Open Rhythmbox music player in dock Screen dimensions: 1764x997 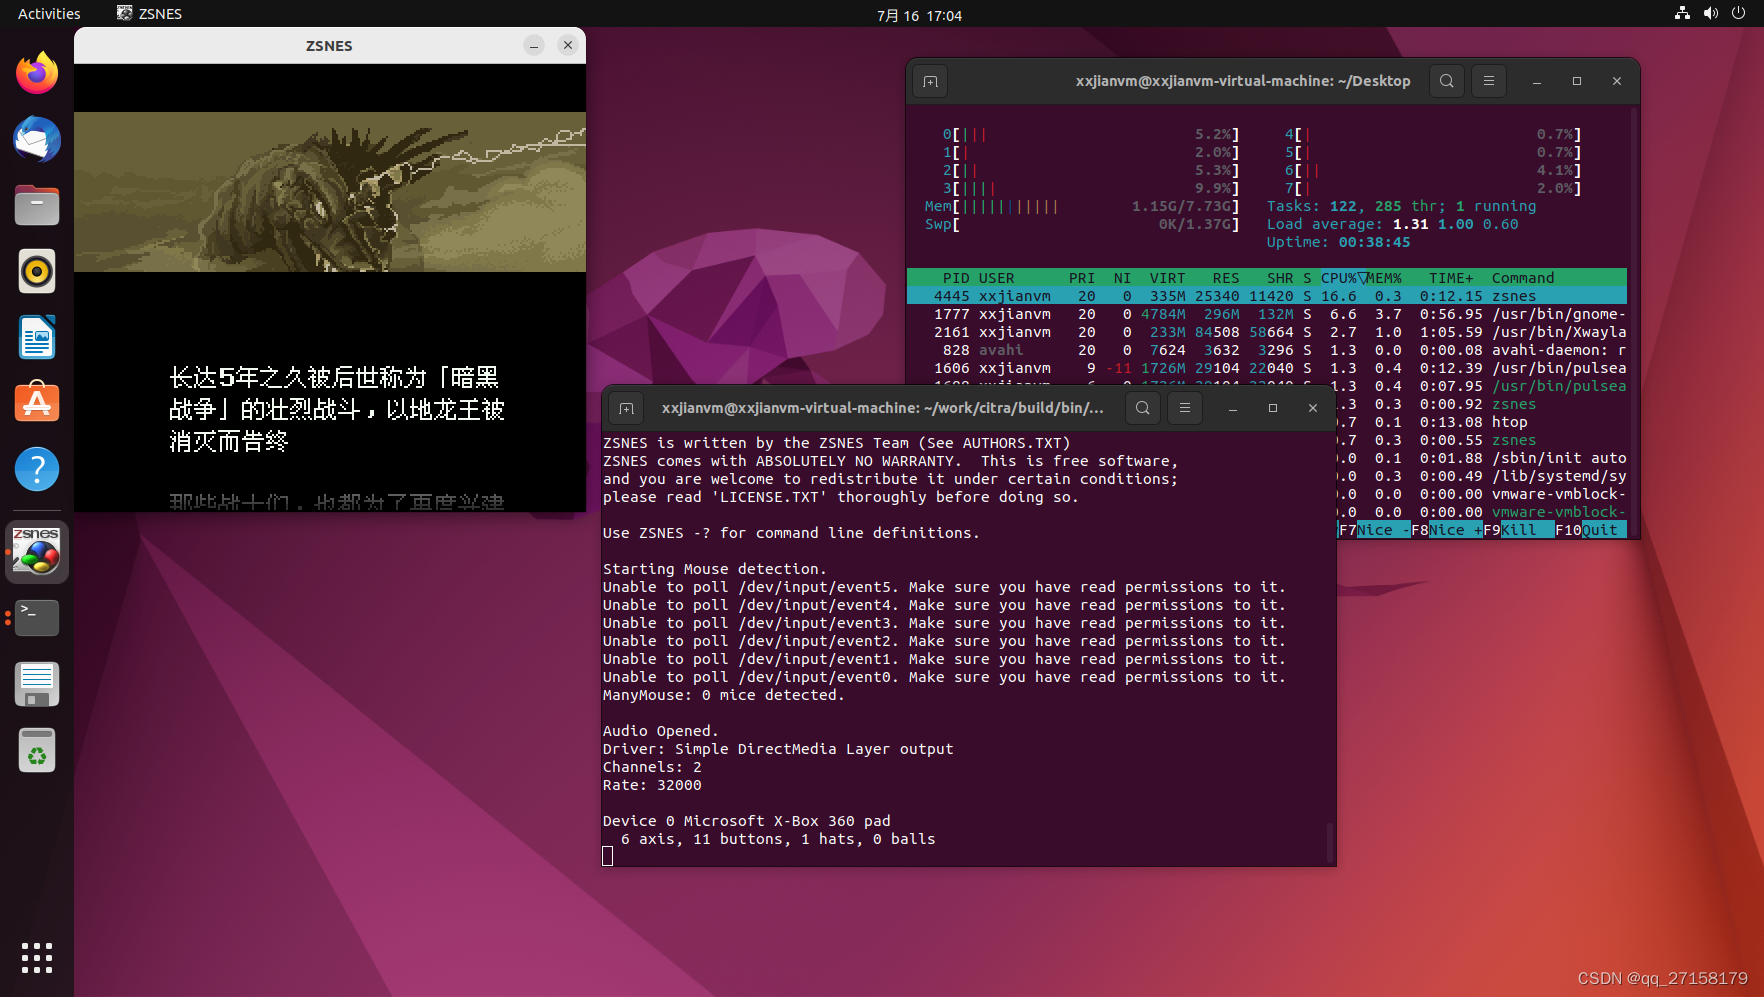(37, 271)
